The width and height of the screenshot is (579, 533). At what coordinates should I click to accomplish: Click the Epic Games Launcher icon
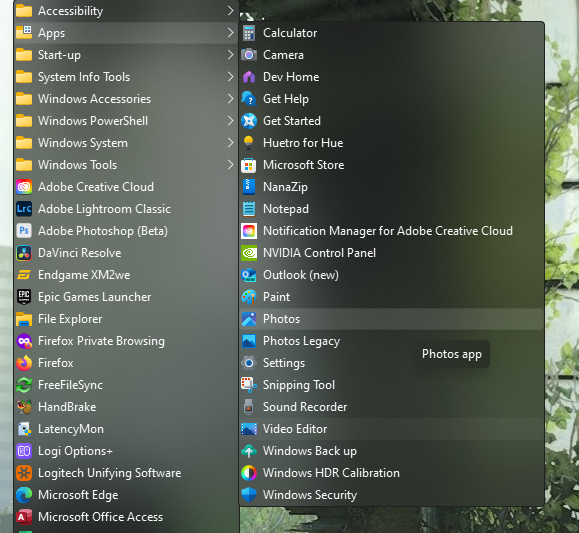[x=24, y=297]
